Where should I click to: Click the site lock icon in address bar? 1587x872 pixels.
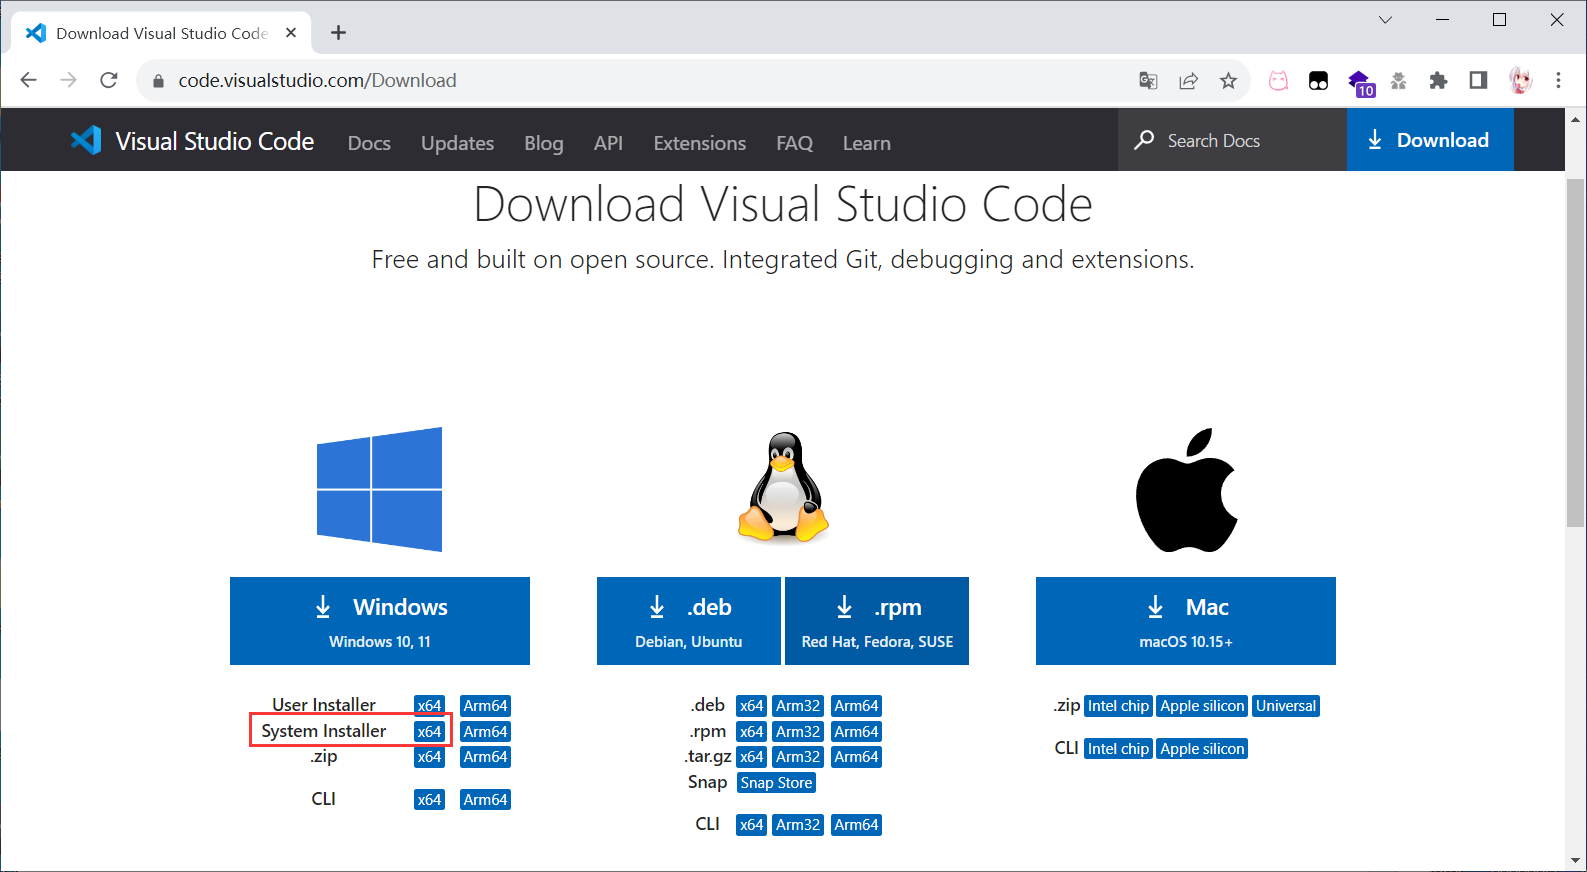point(157,81)
